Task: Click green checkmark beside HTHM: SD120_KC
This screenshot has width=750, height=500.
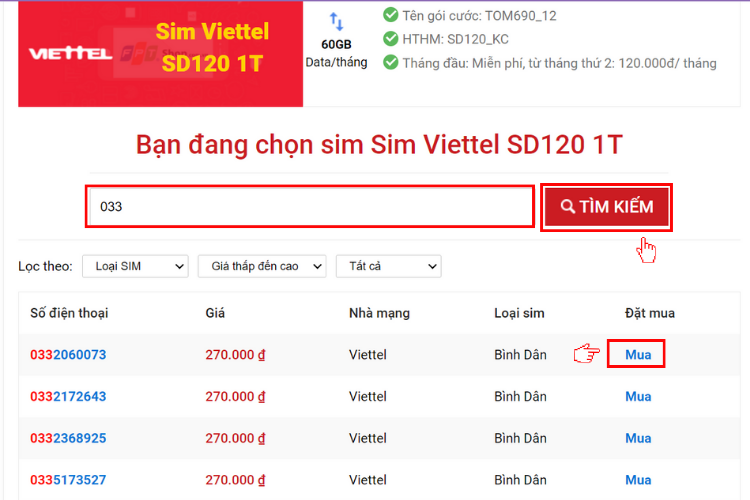Action: click(x=390, y=38)
